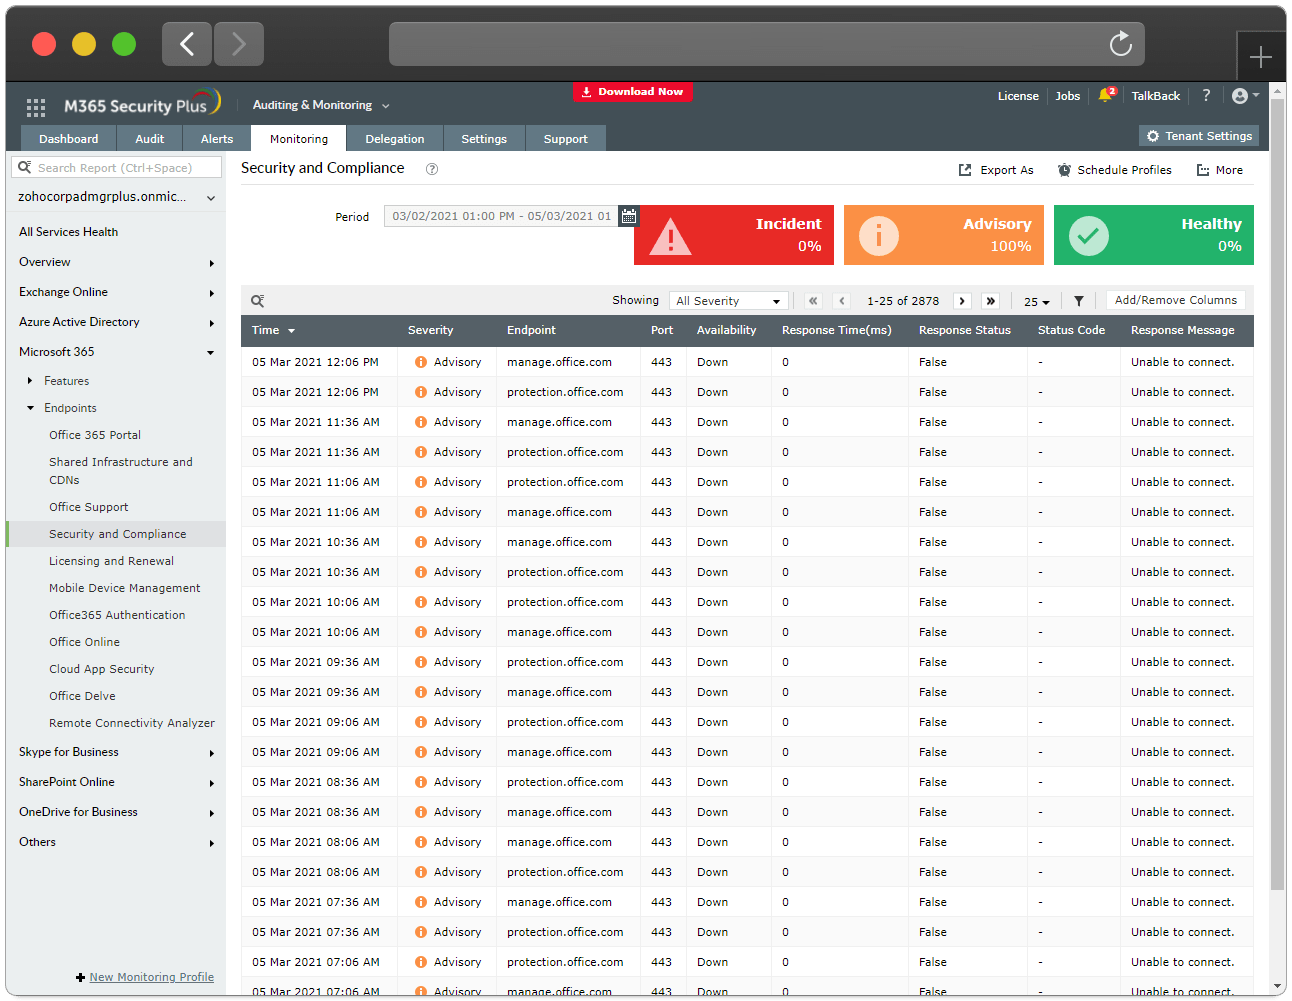Image resolution: width=1292 pixels, height=1001 pixels.
Task: Open a new browser tab with plus
Action: pos(1261,57)
